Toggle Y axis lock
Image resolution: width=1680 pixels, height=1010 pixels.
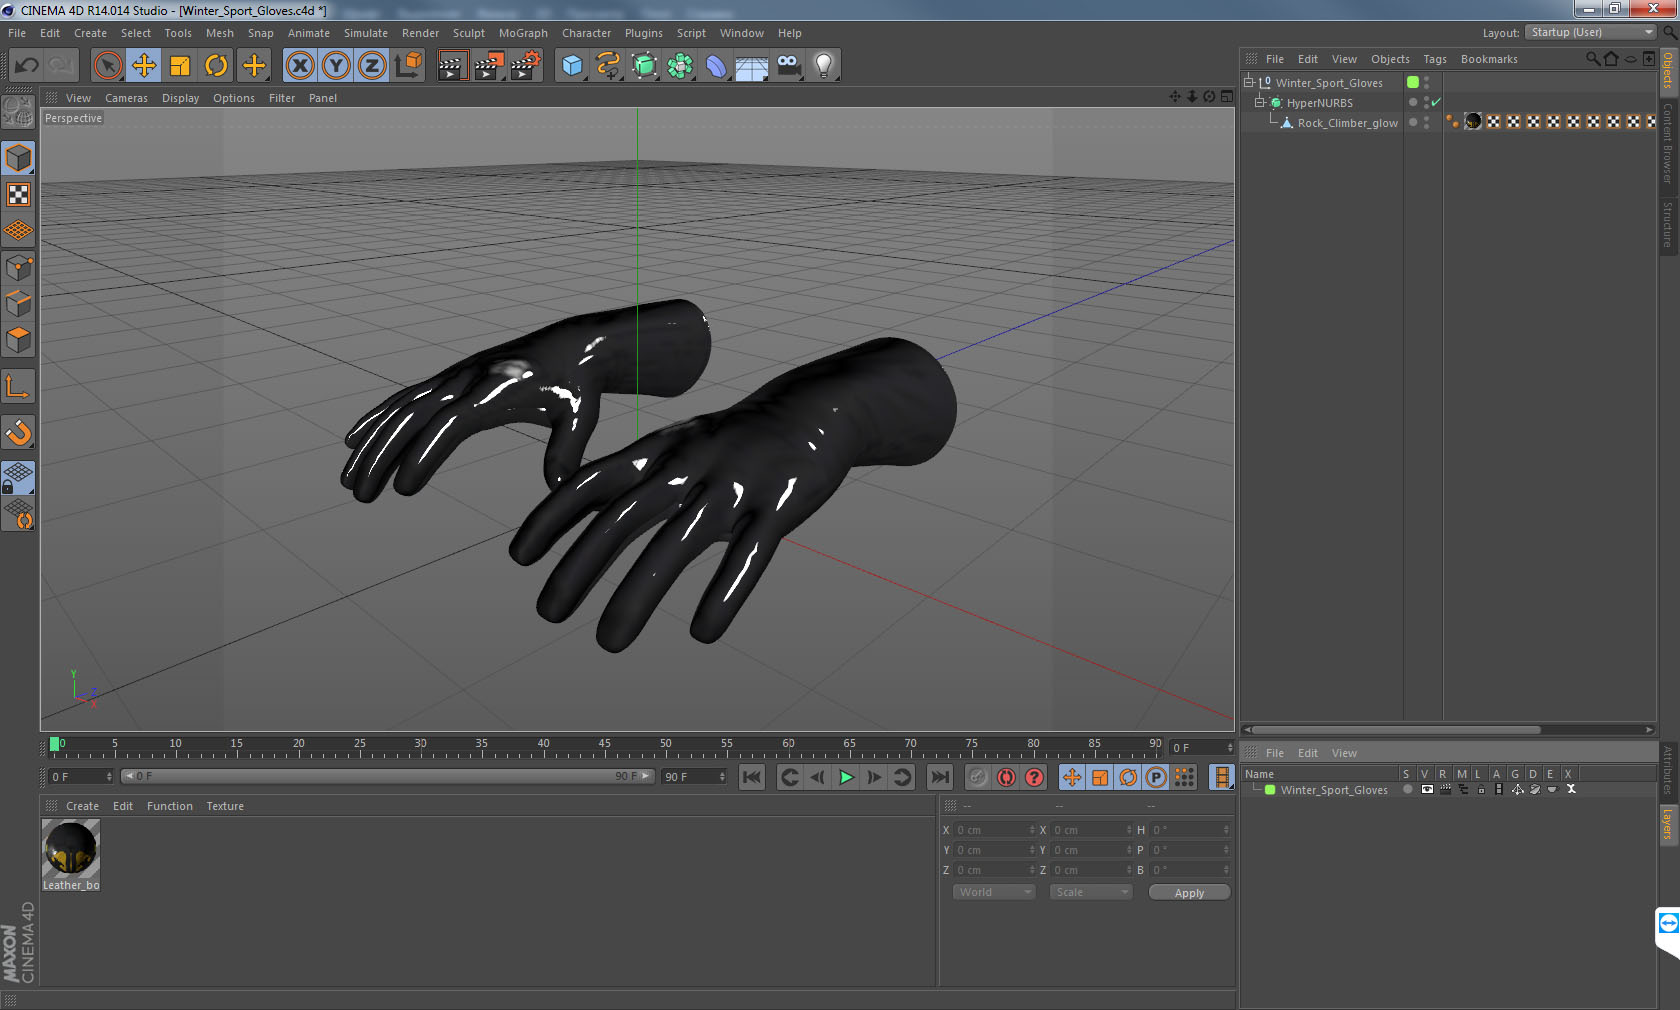click(336, 66)
